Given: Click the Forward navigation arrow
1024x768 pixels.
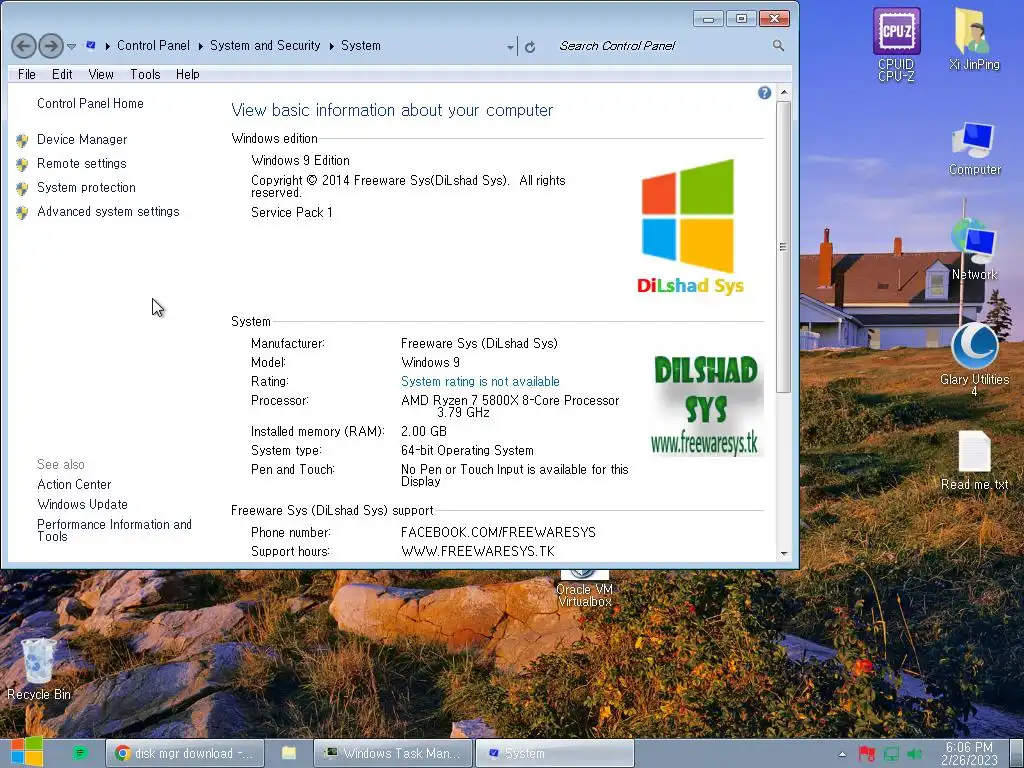Looking at the screenshot, I should 50,46.
